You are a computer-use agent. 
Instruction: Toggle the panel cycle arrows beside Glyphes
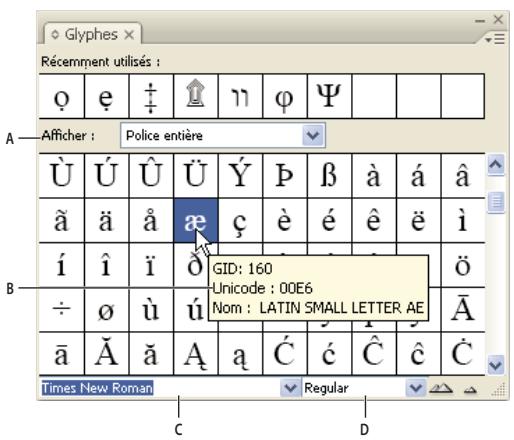pos(55,35)
